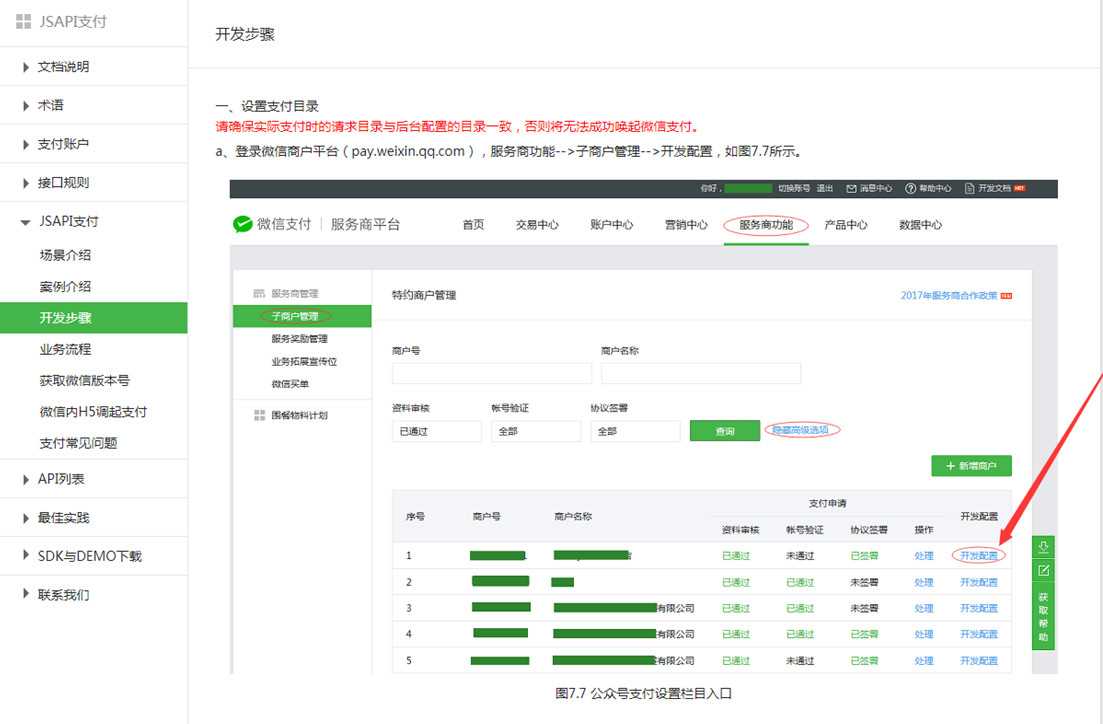
Task: Click 处理 link in table row 1
Action: 924,556
